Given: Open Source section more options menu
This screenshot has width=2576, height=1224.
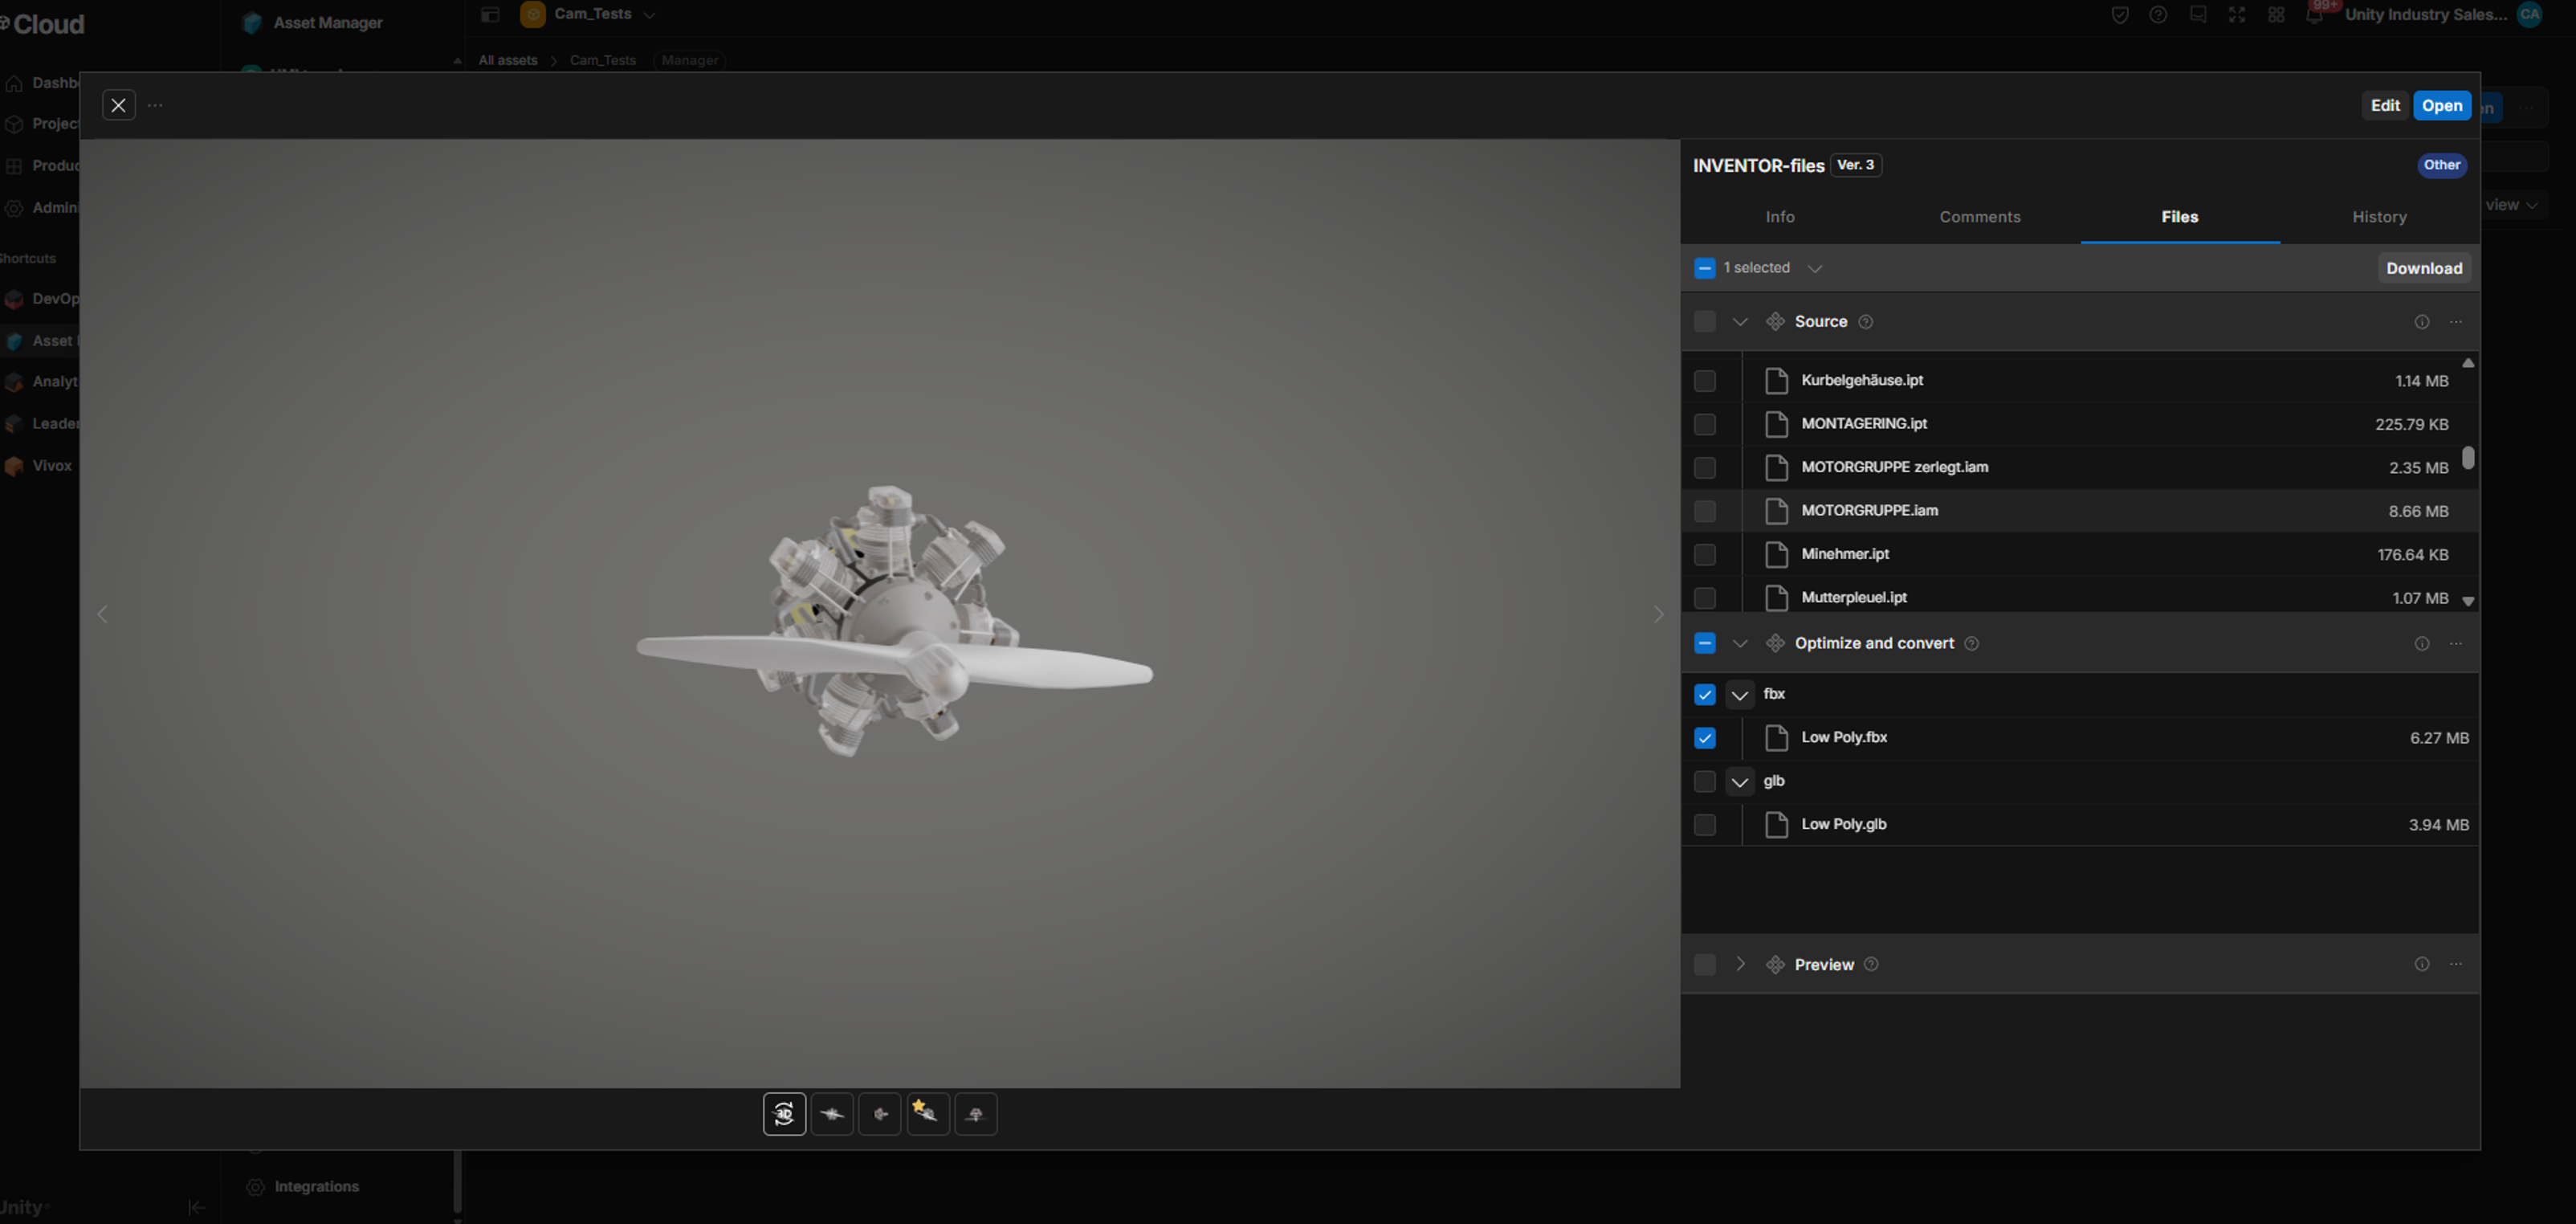Looking at the screenshot, I should click(2456, 322).
